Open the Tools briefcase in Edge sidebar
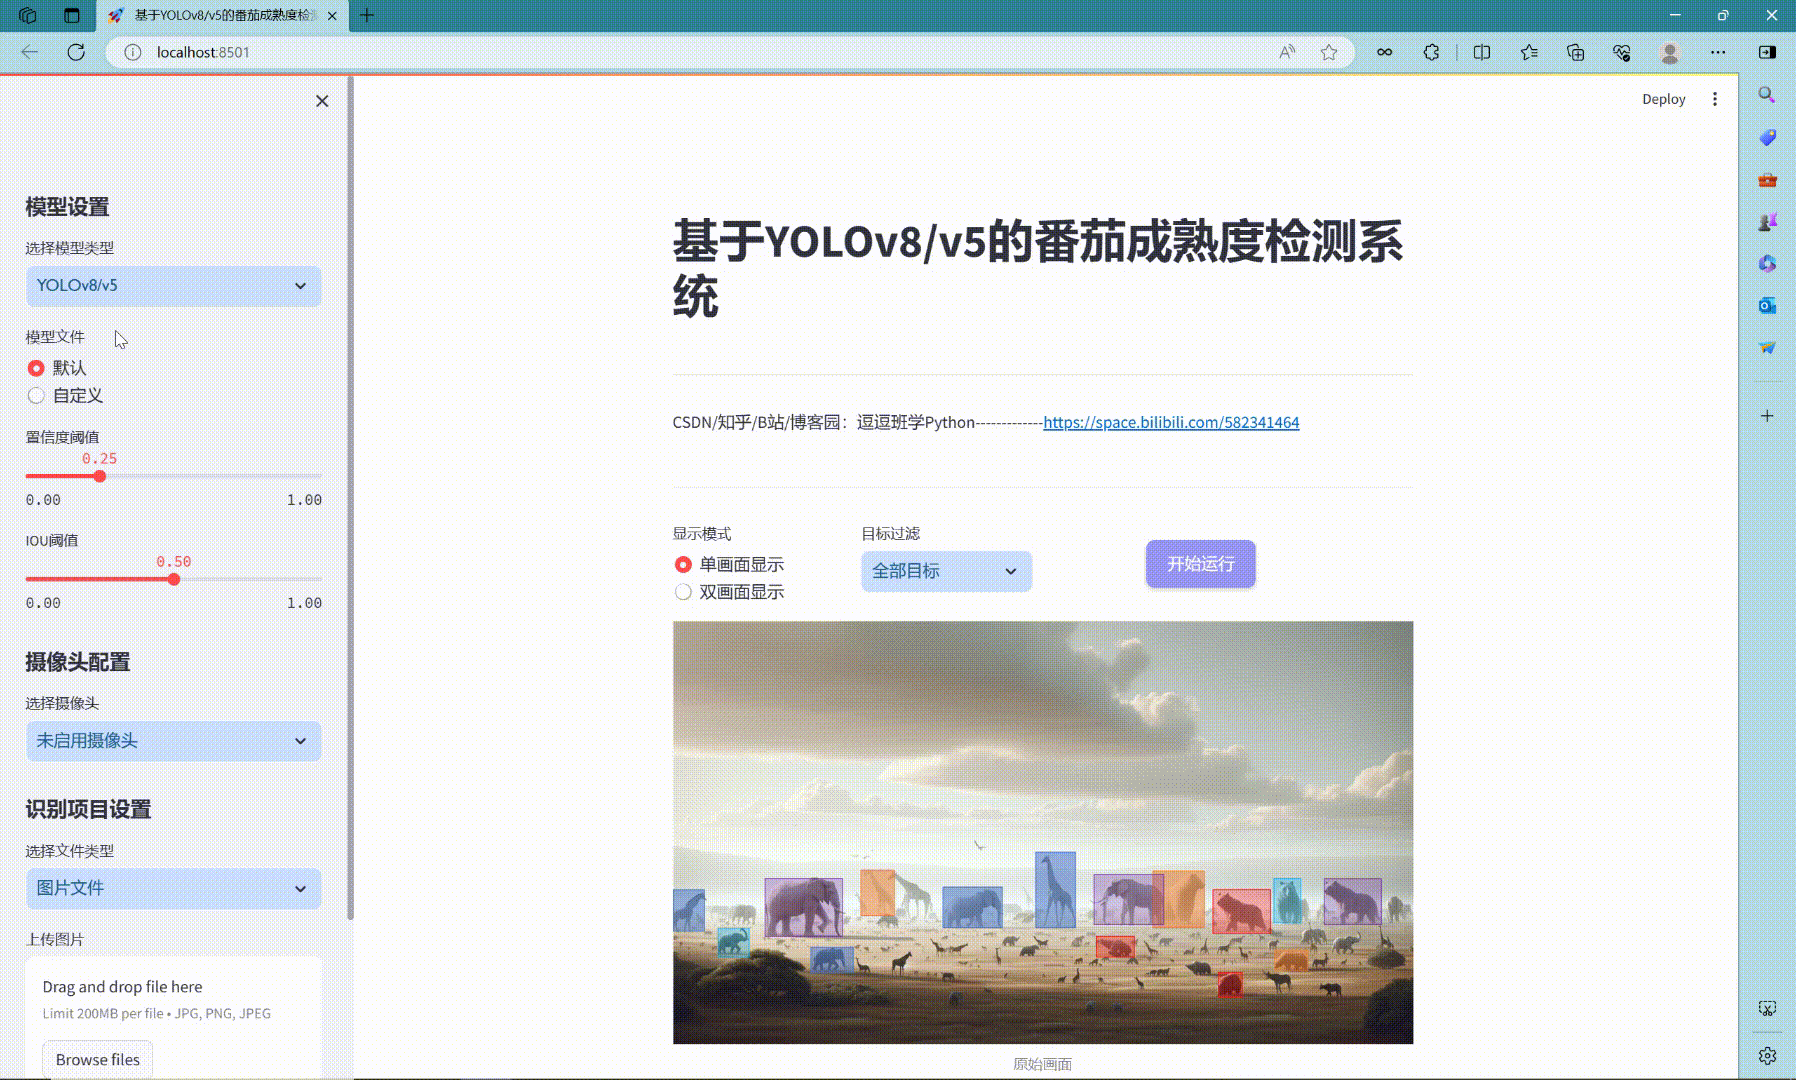 [1767, 180]
